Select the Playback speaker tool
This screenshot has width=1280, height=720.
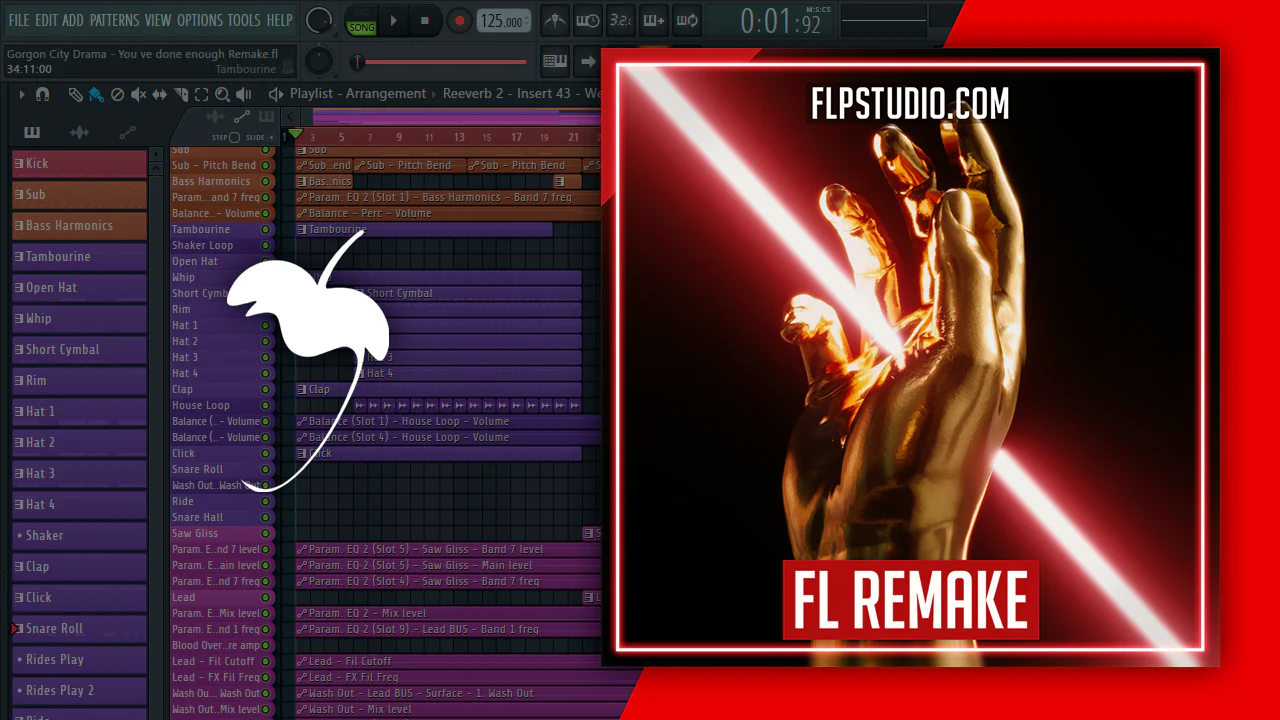point(244,94)
